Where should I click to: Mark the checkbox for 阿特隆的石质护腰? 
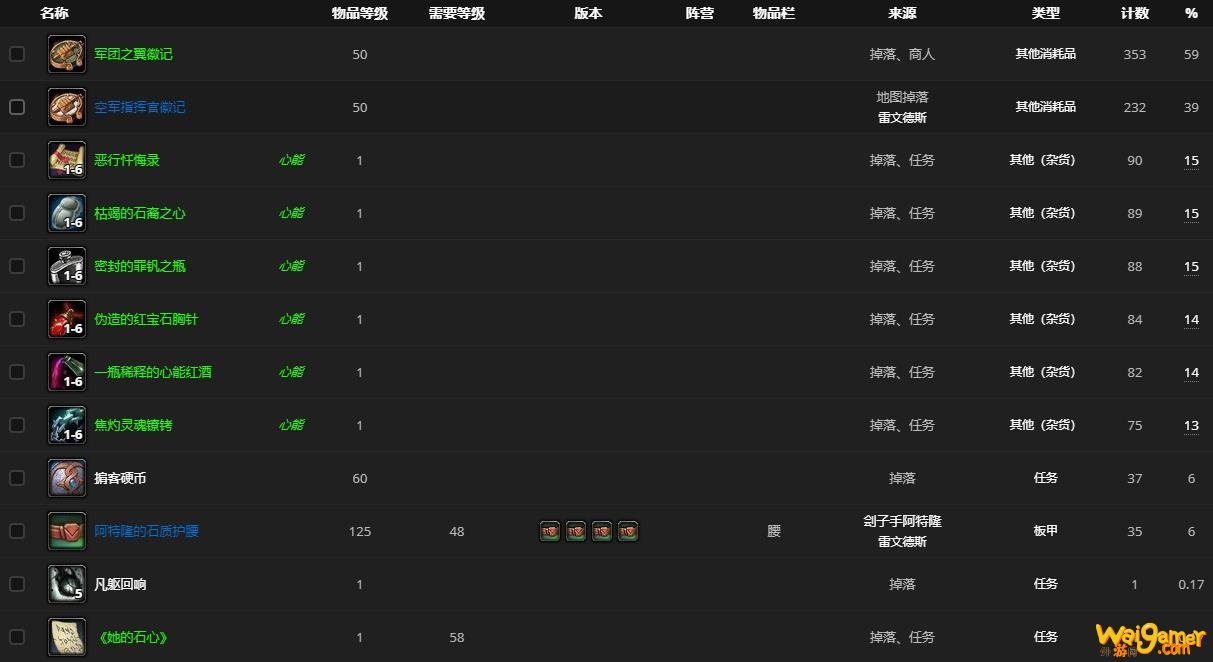point(17,531)
